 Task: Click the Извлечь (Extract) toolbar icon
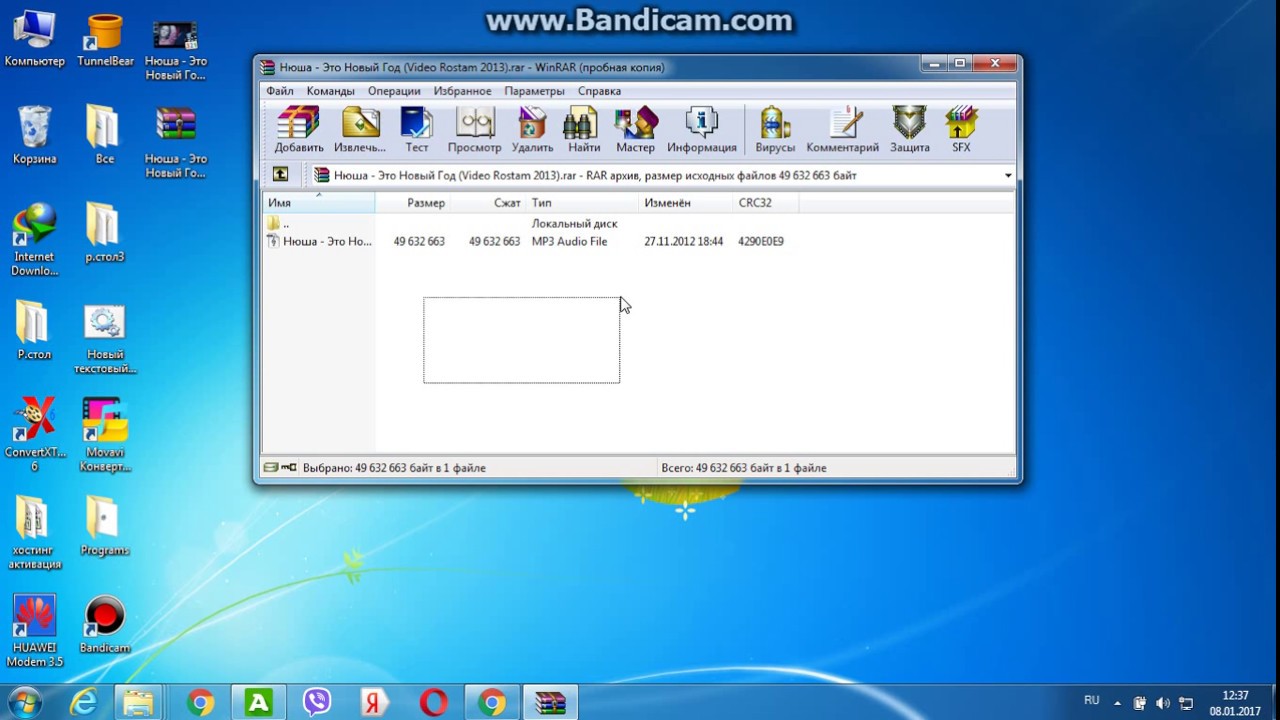pos(360,130)
